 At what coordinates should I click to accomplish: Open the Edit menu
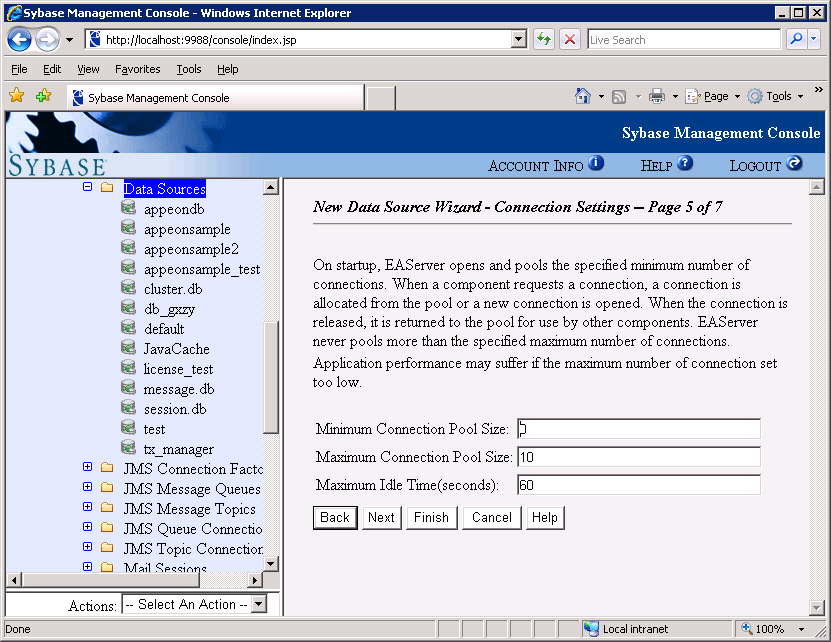(x=52, y=69)
